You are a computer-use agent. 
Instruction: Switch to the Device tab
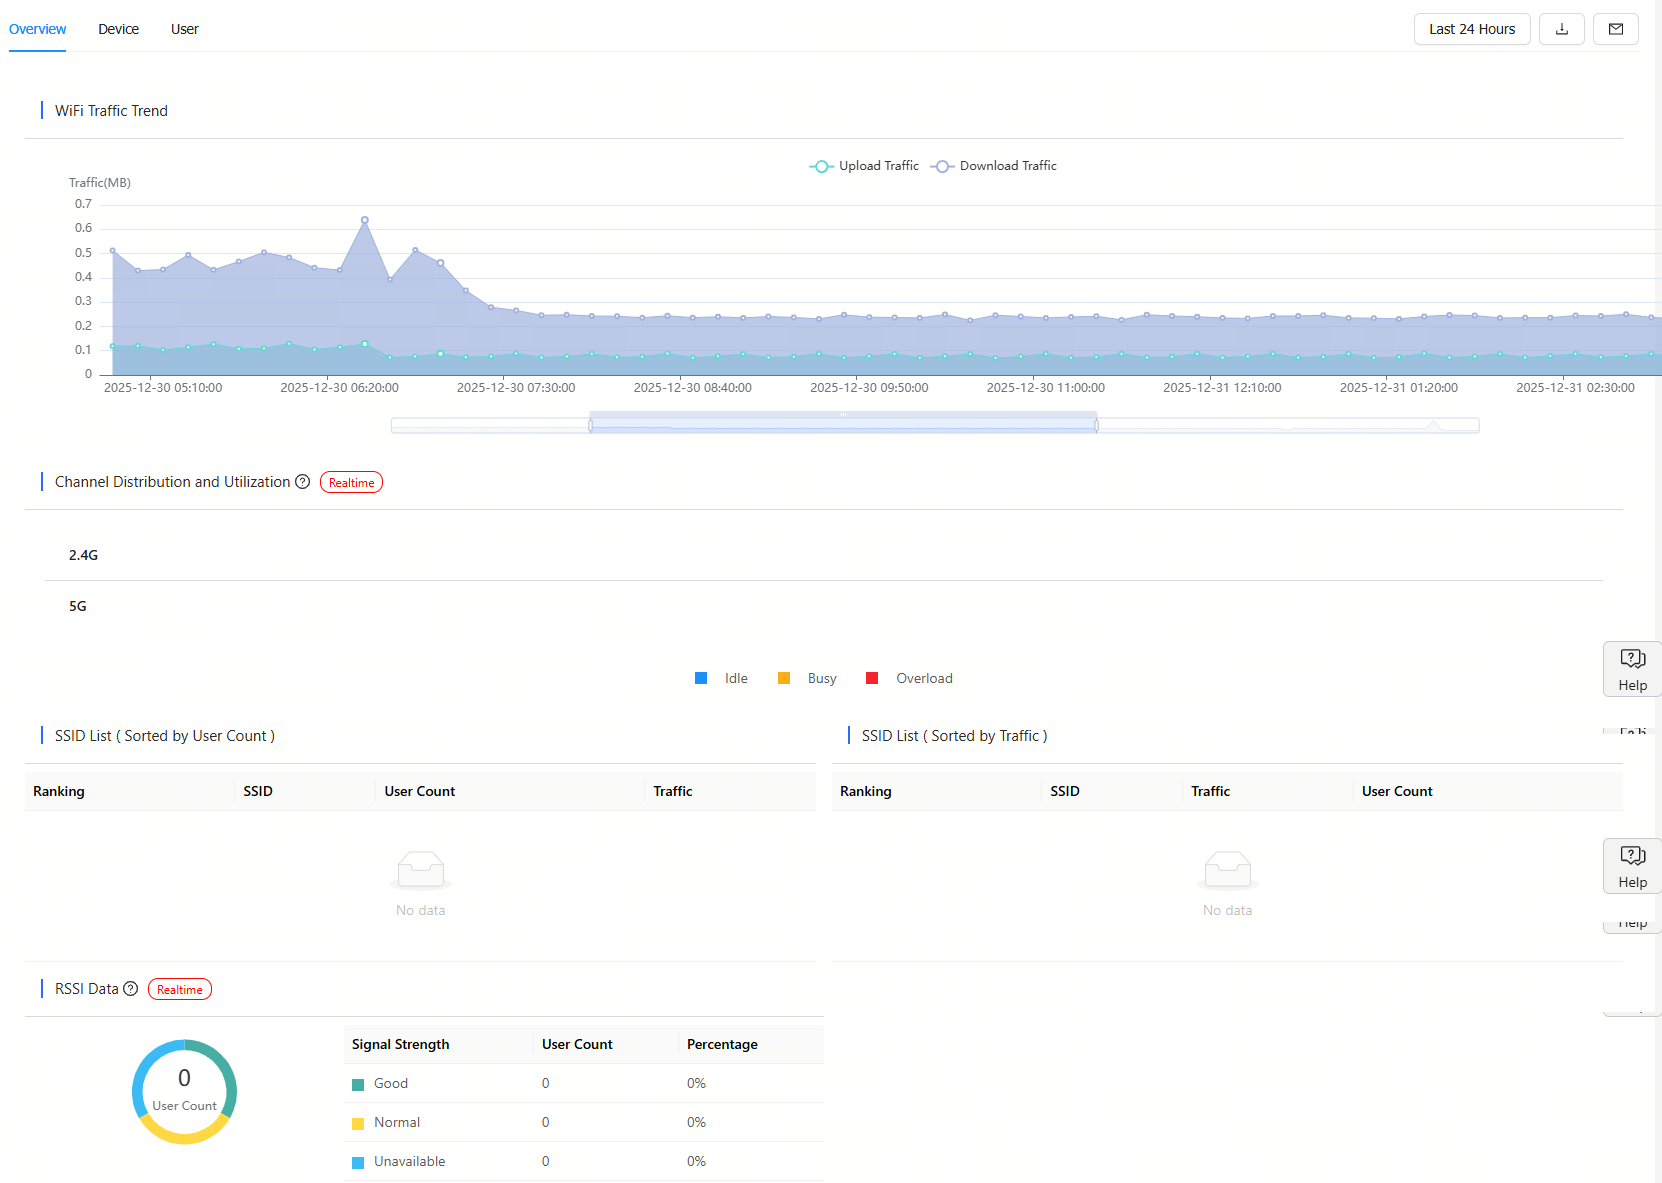(x=118, y=29)
